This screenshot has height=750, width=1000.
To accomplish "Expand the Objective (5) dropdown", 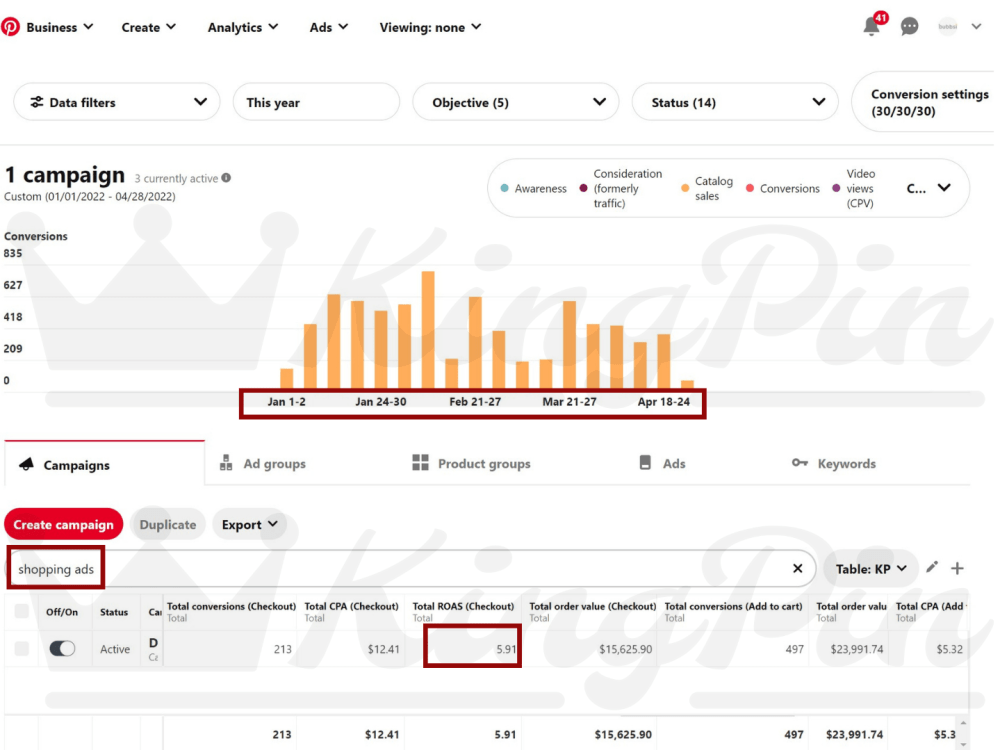I will pos(516,102).
